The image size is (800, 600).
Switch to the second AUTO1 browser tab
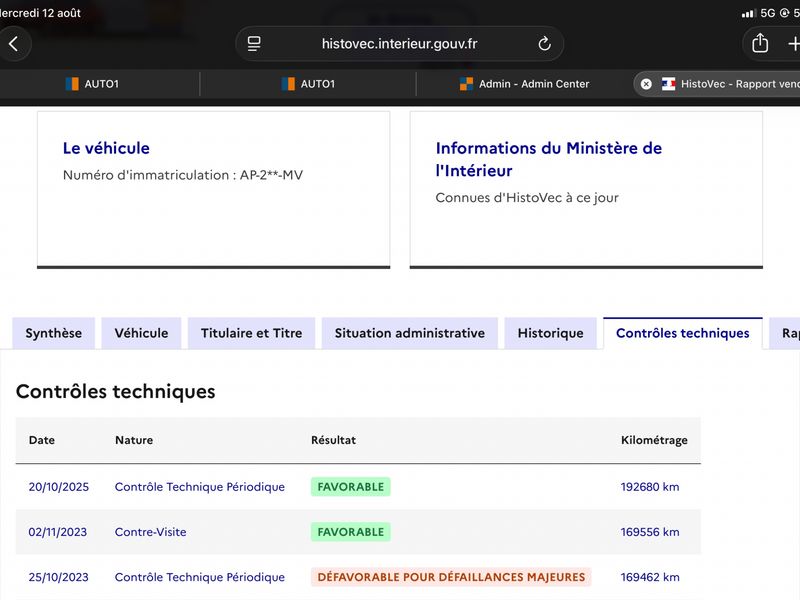[308, 84]
